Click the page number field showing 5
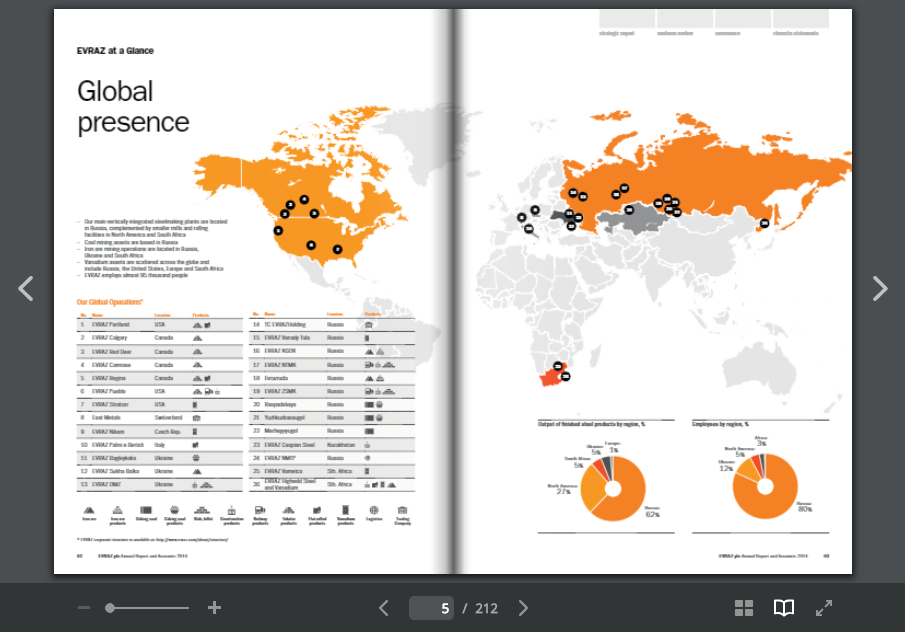The image size is (905, 632). [431, 608]
